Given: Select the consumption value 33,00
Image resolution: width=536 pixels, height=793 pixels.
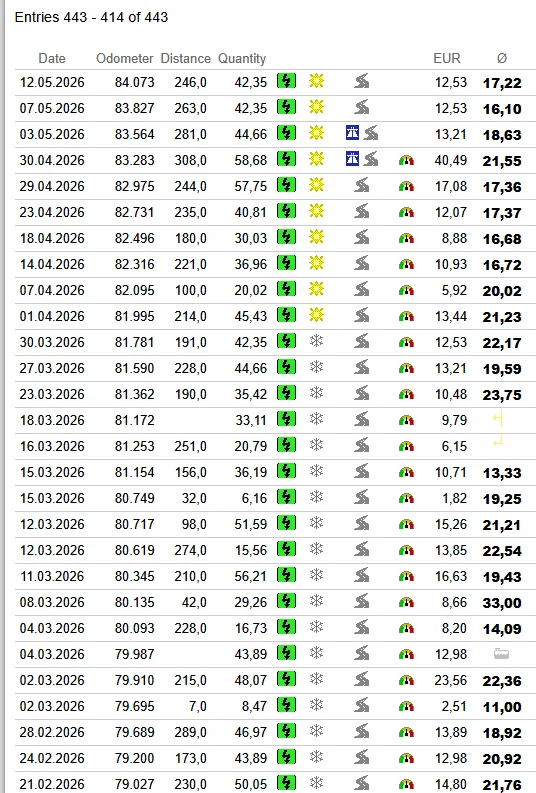Looking at the screenshot, I should 502,603.
